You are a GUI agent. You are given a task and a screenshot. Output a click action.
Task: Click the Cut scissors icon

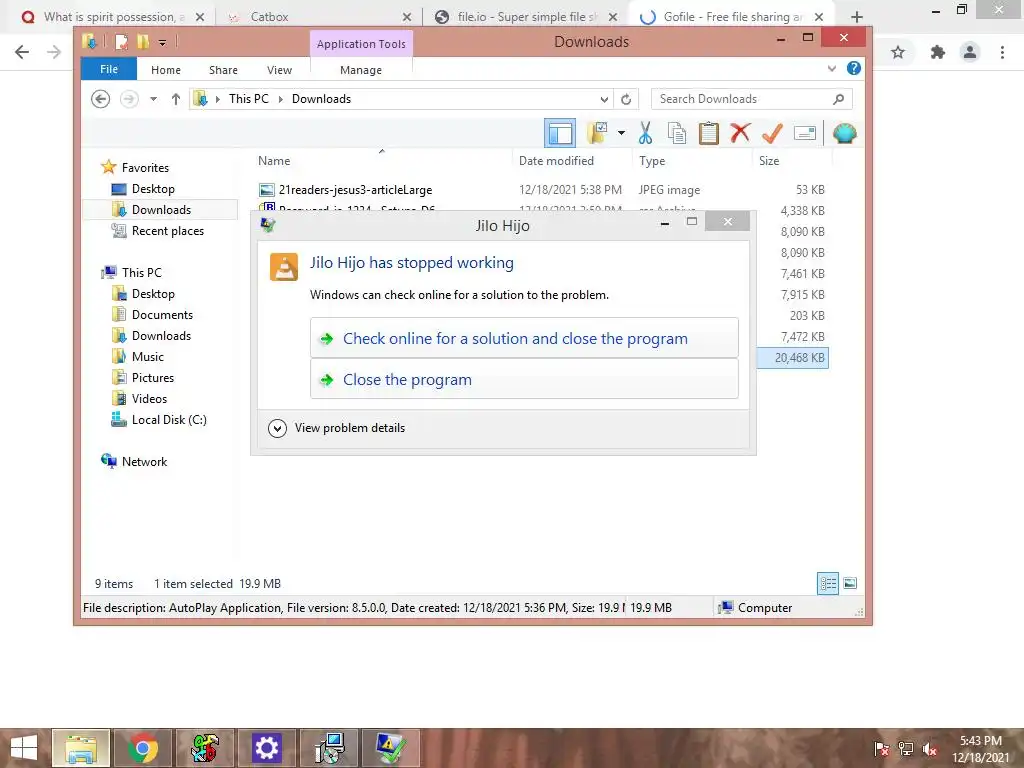tap(645, 133)
